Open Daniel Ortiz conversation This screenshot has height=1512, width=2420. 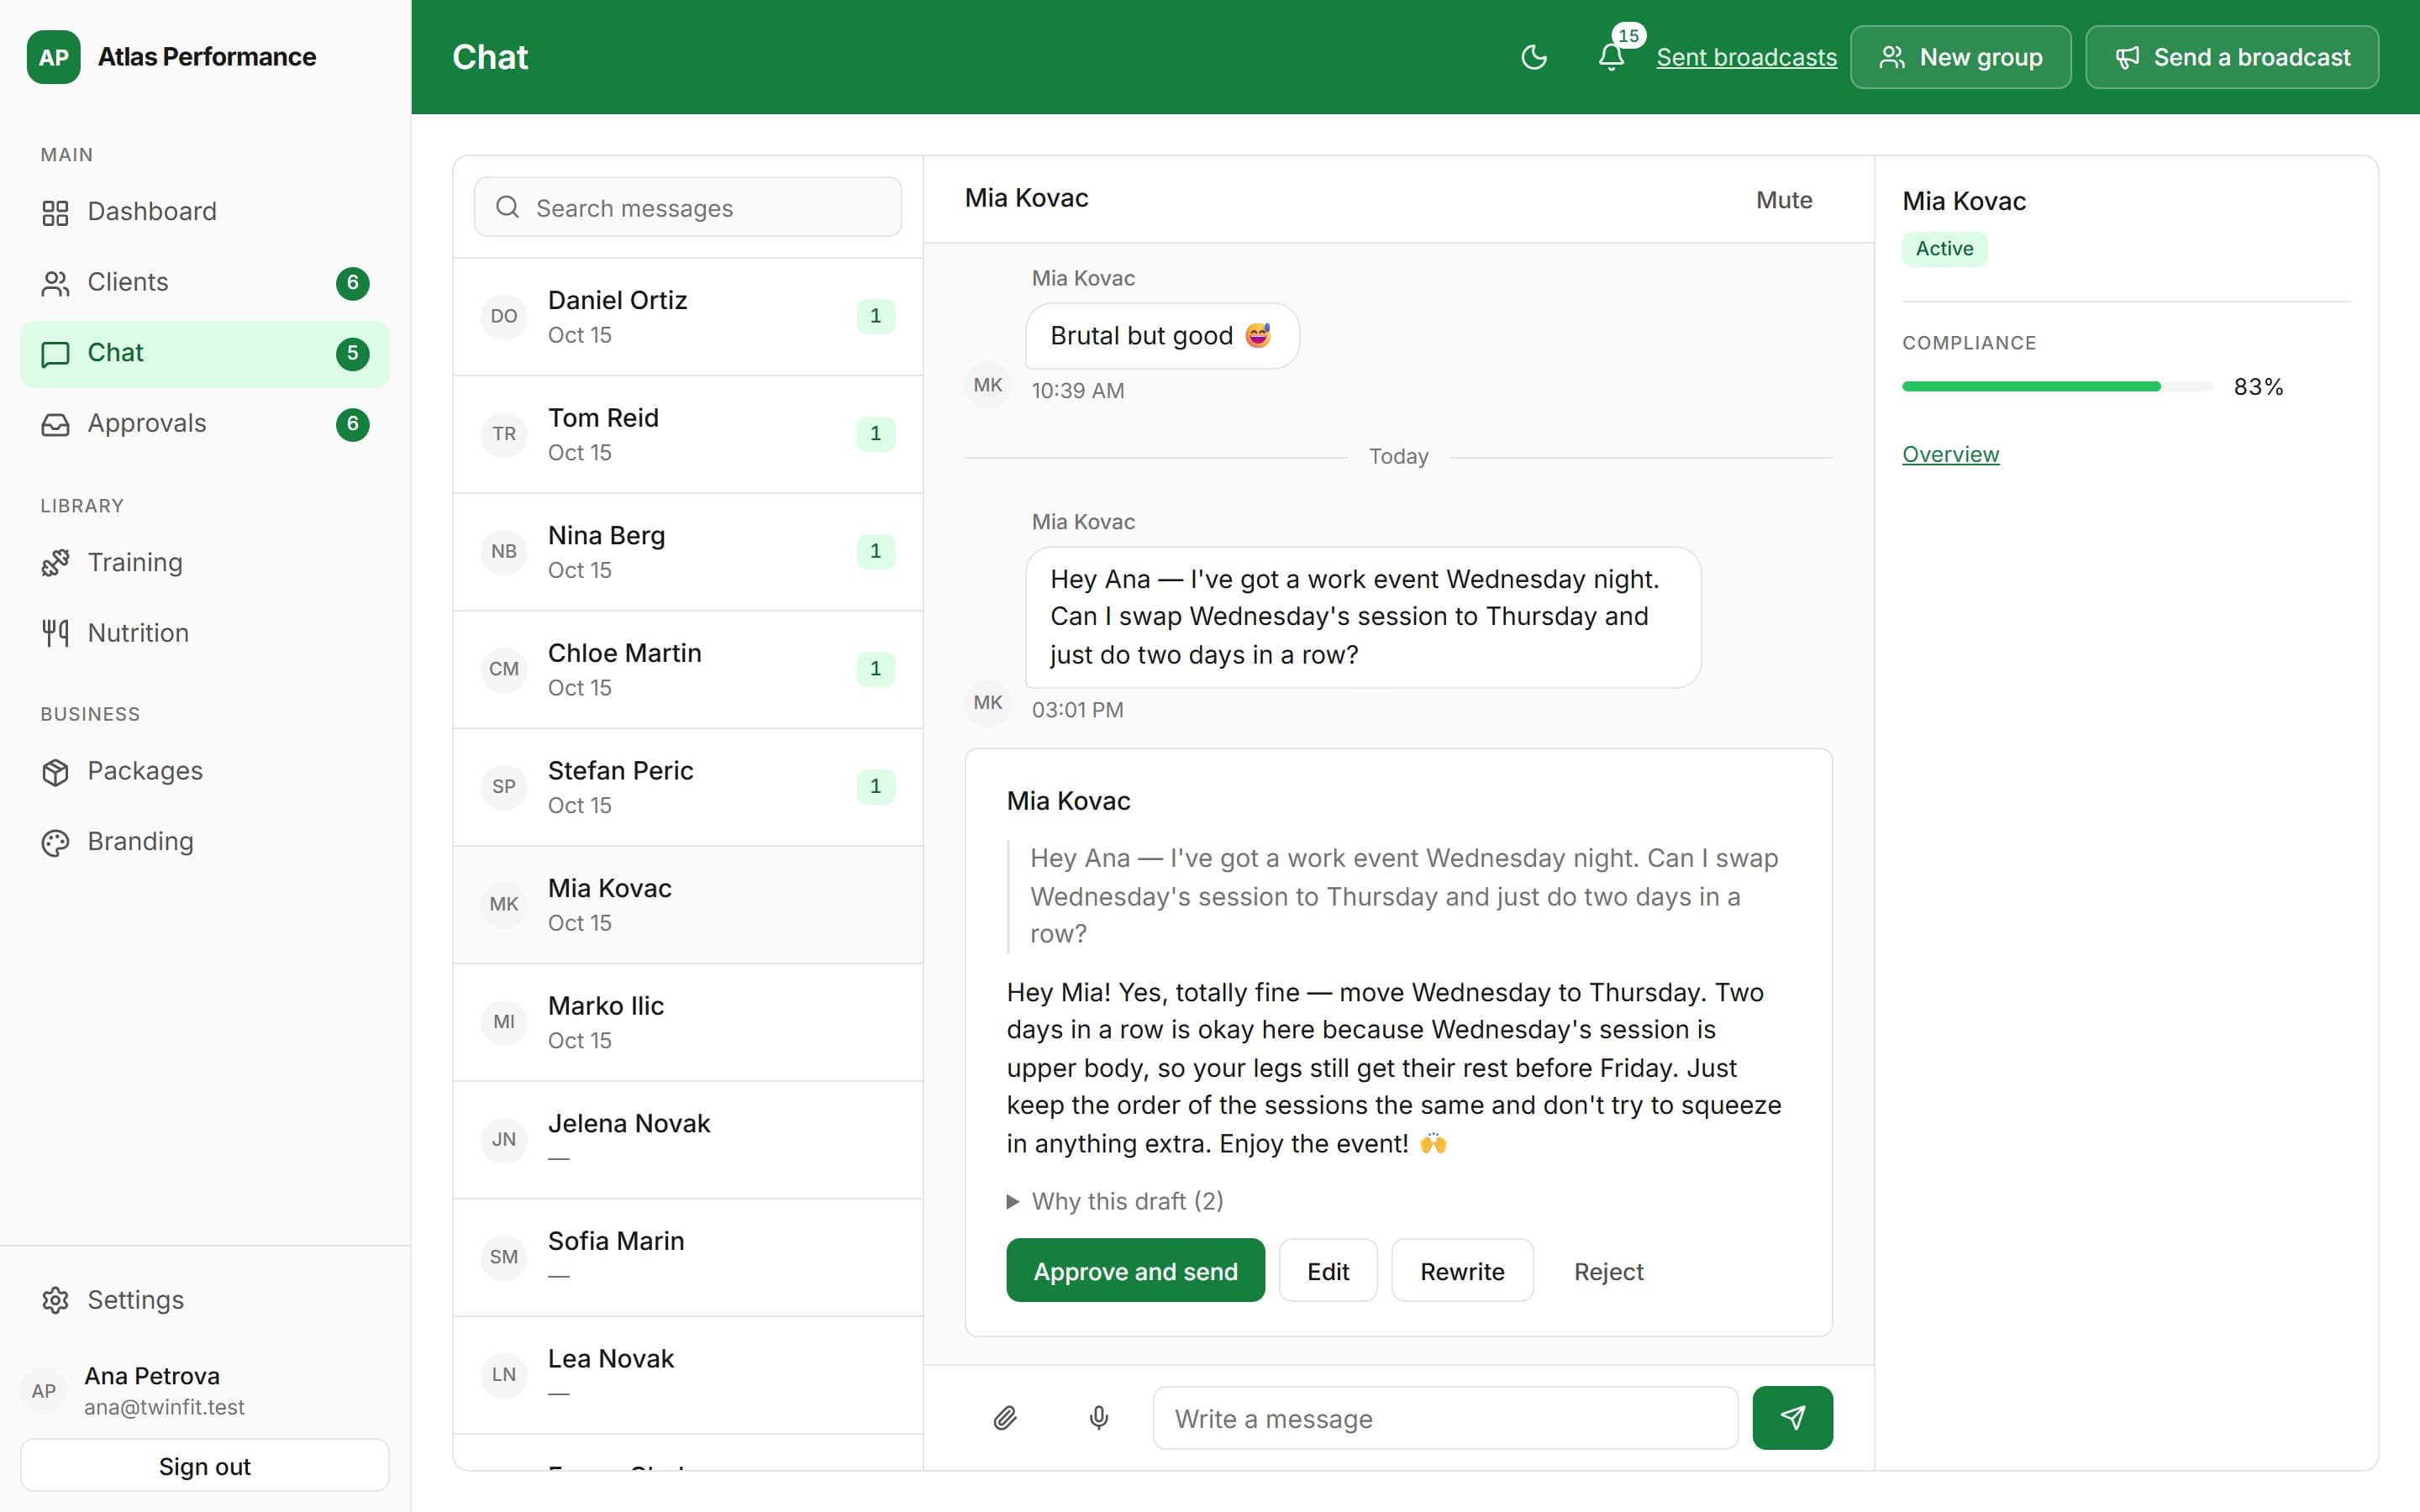[x=688, y=317]
